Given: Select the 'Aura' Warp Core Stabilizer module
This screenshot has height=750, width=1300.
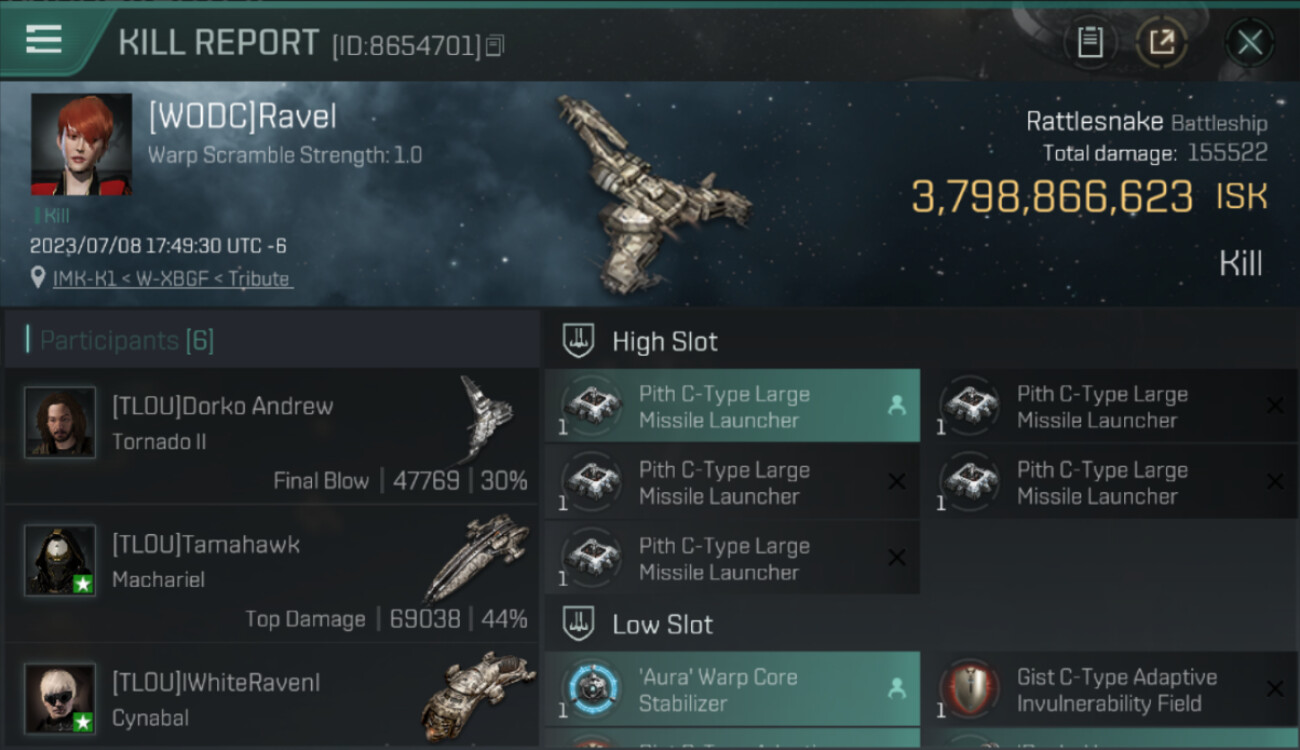Looking at the screenshot, I should tap(732, 689).
